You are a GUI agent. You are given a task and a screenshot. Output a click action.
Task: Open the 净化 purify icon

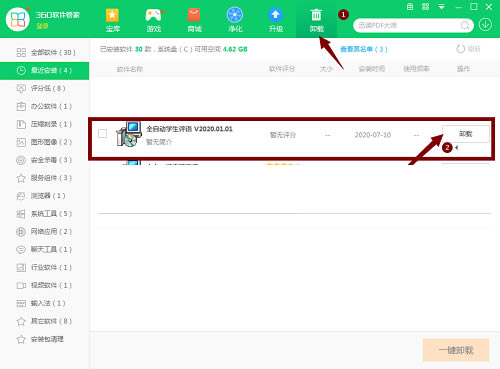tap(235, 15)
